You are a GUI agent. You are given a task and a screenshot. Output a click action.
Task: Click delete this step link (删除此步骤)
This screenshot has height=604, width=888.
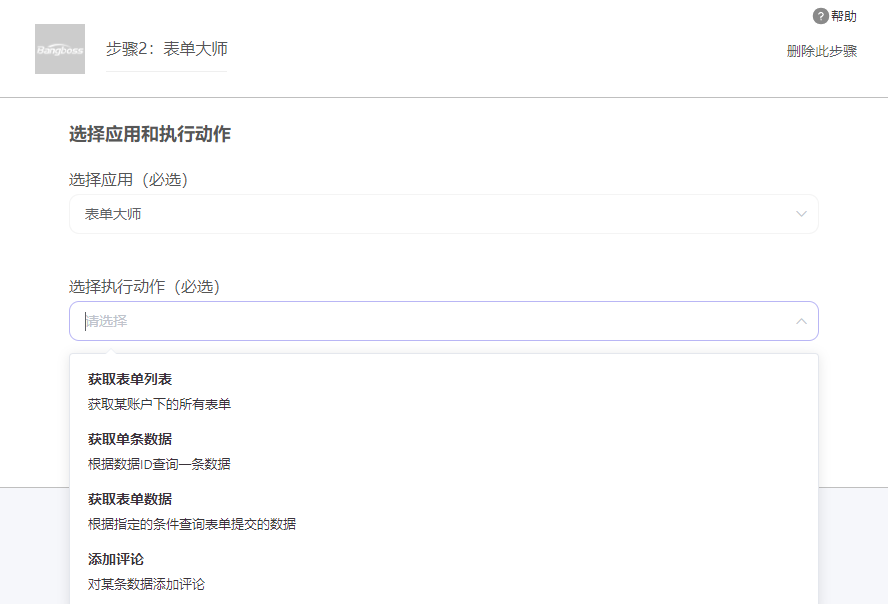tap(822, 51)
